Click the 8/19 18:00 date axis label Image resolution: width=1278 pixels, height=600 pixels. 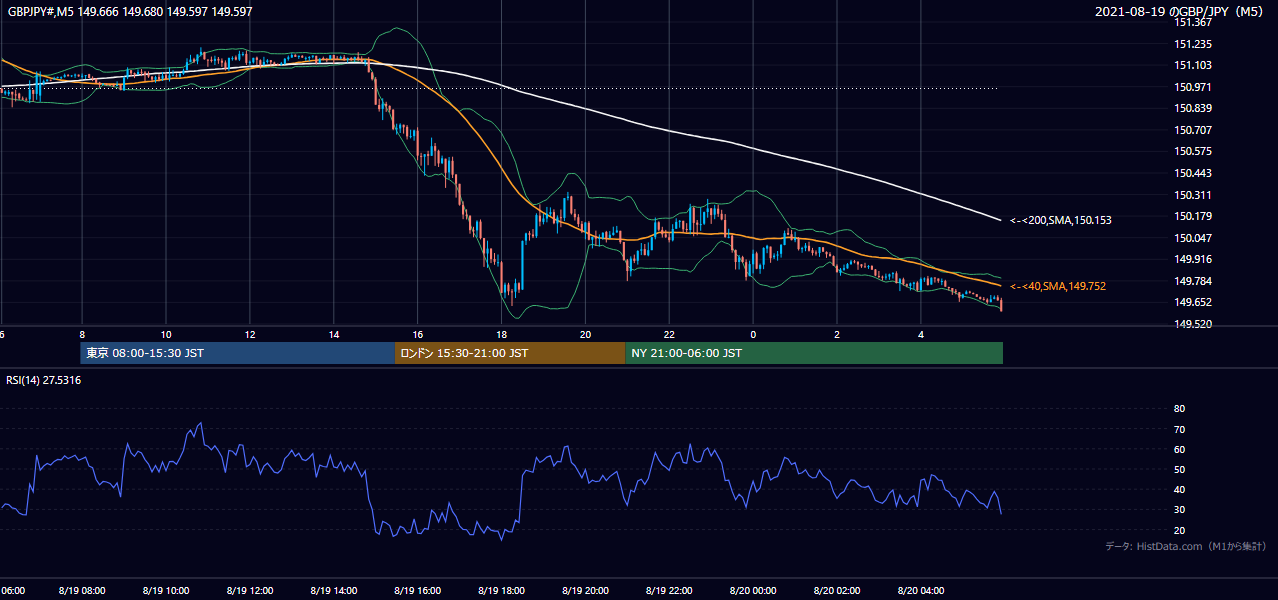pyautogui.click(x=501, y=591)
